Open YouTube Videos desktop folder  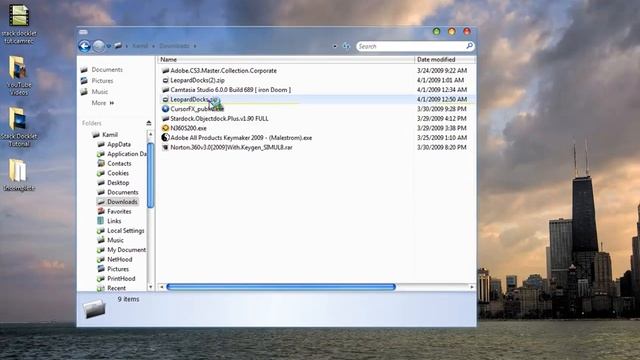click(x=19, y=76)
